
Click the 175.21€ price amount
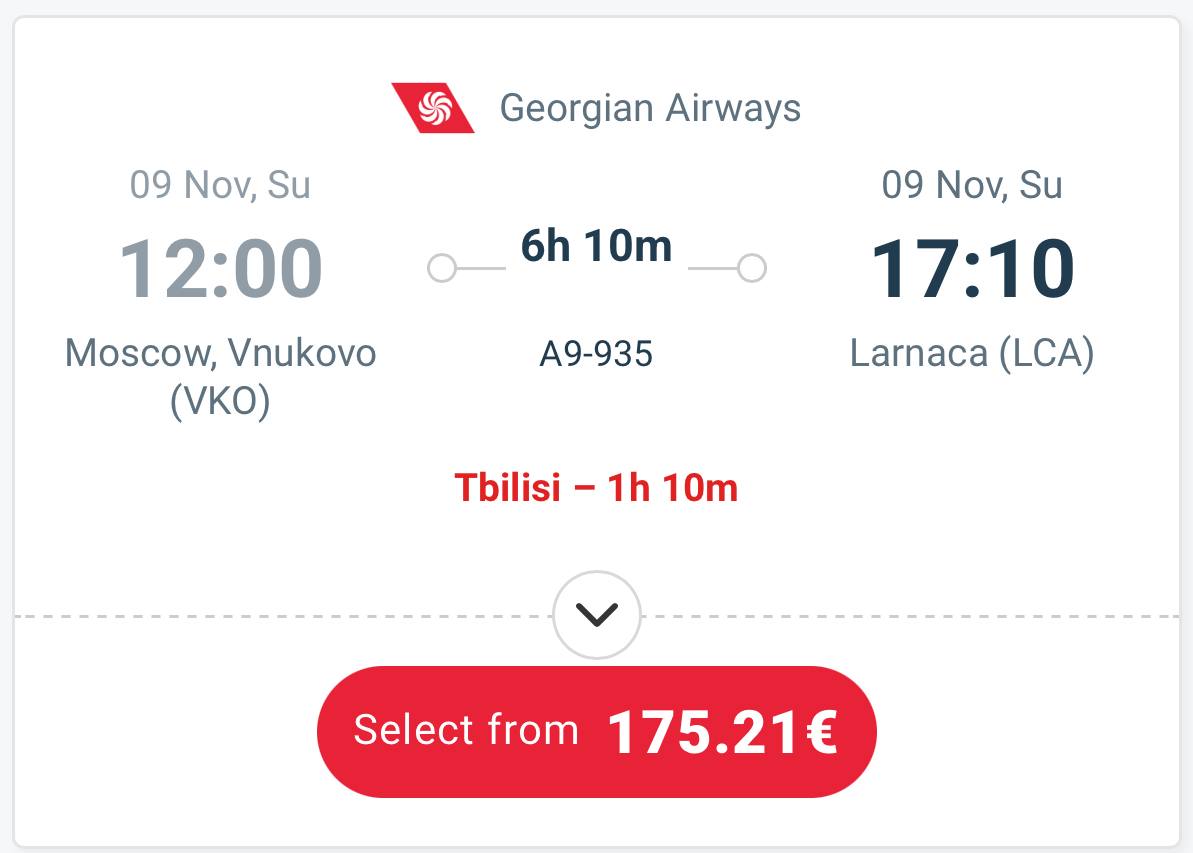click(722, 732)
